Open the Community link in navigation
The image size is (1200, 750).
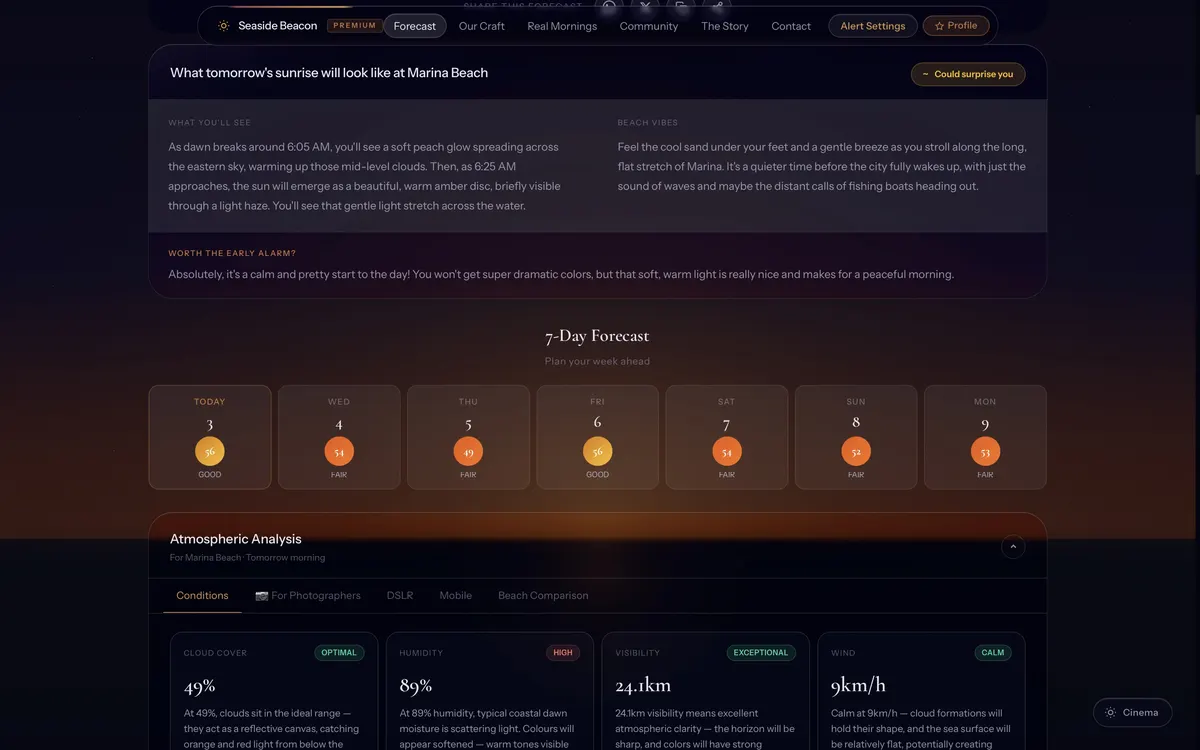point(649,26)
